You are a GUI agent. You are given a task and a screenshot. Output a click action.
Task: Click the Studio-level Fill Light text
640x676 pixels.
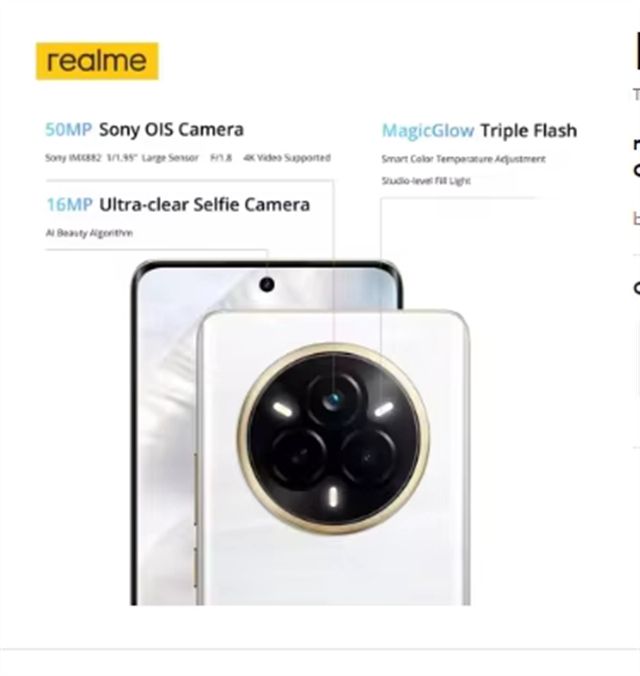pos(426,181)
